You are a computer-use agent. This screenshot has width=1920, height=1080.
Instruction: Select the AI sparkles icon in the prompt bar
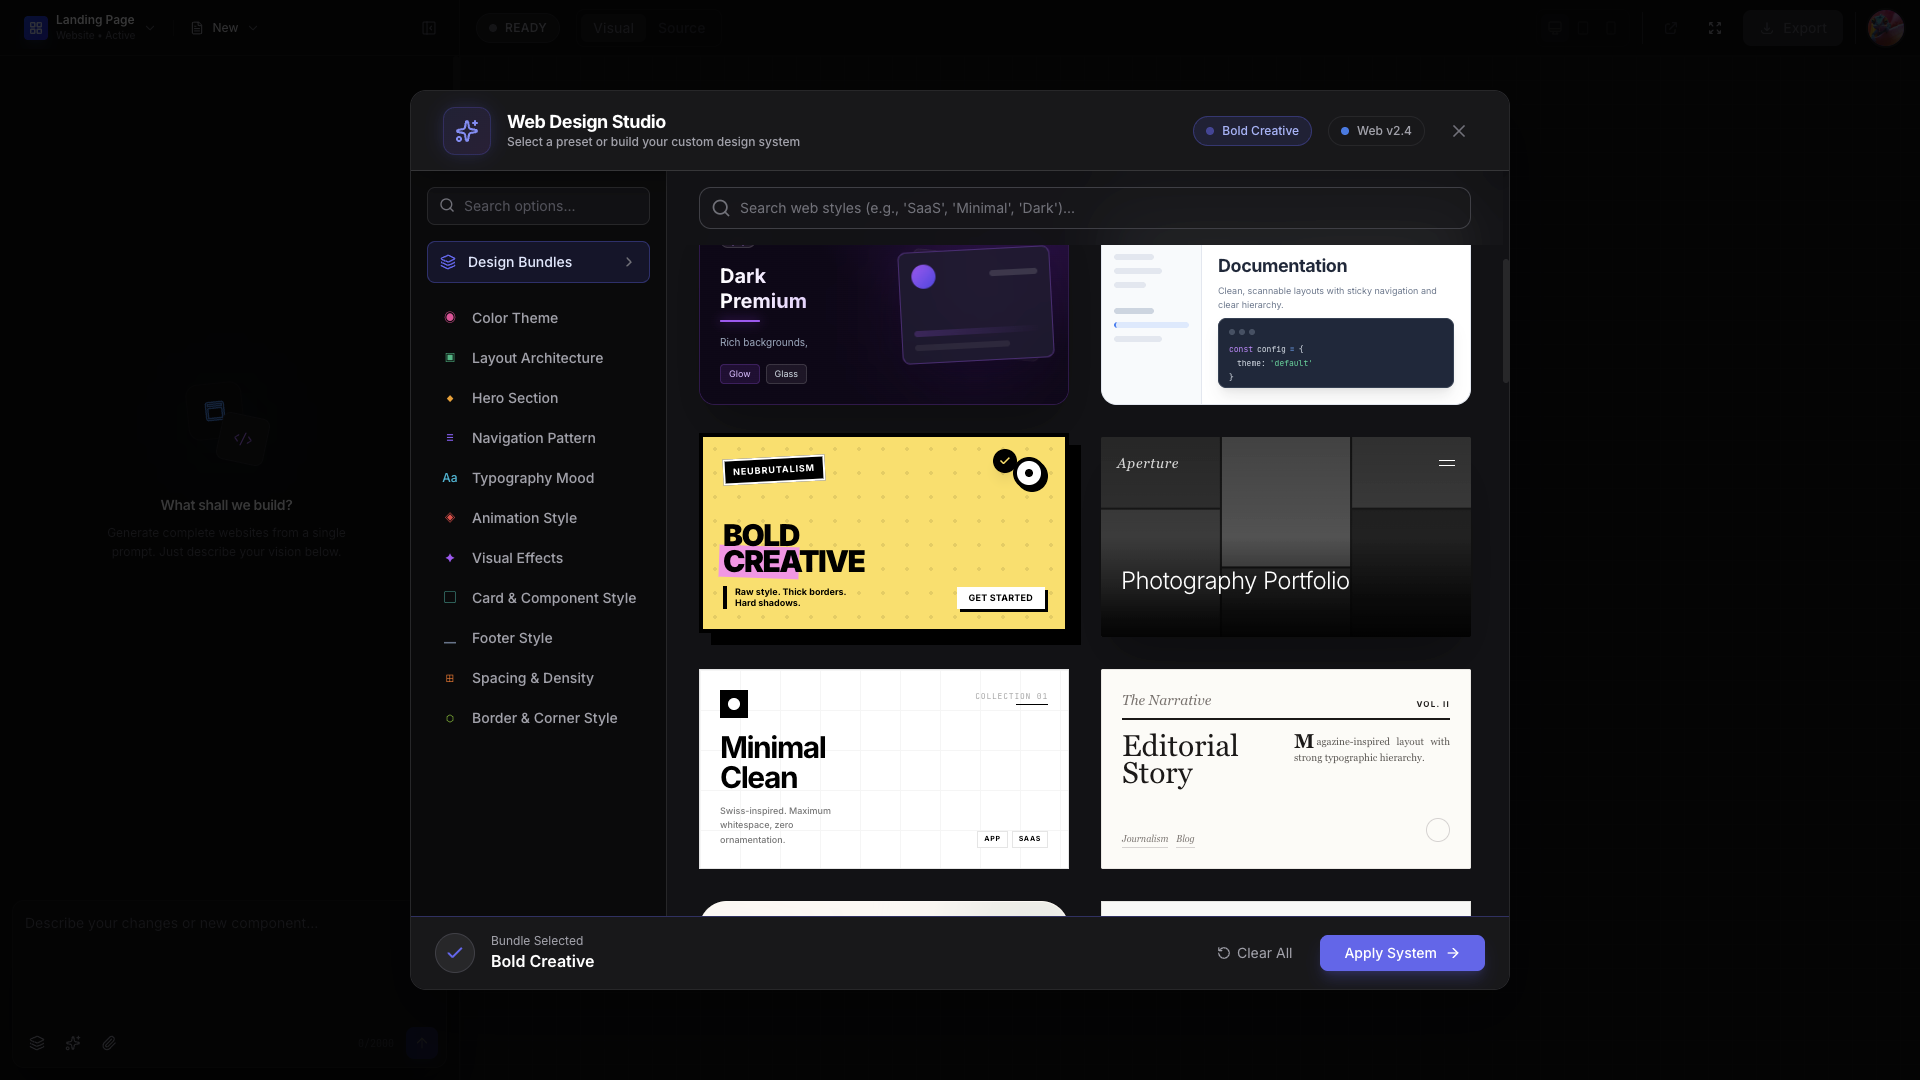(x=72, y=1043)
